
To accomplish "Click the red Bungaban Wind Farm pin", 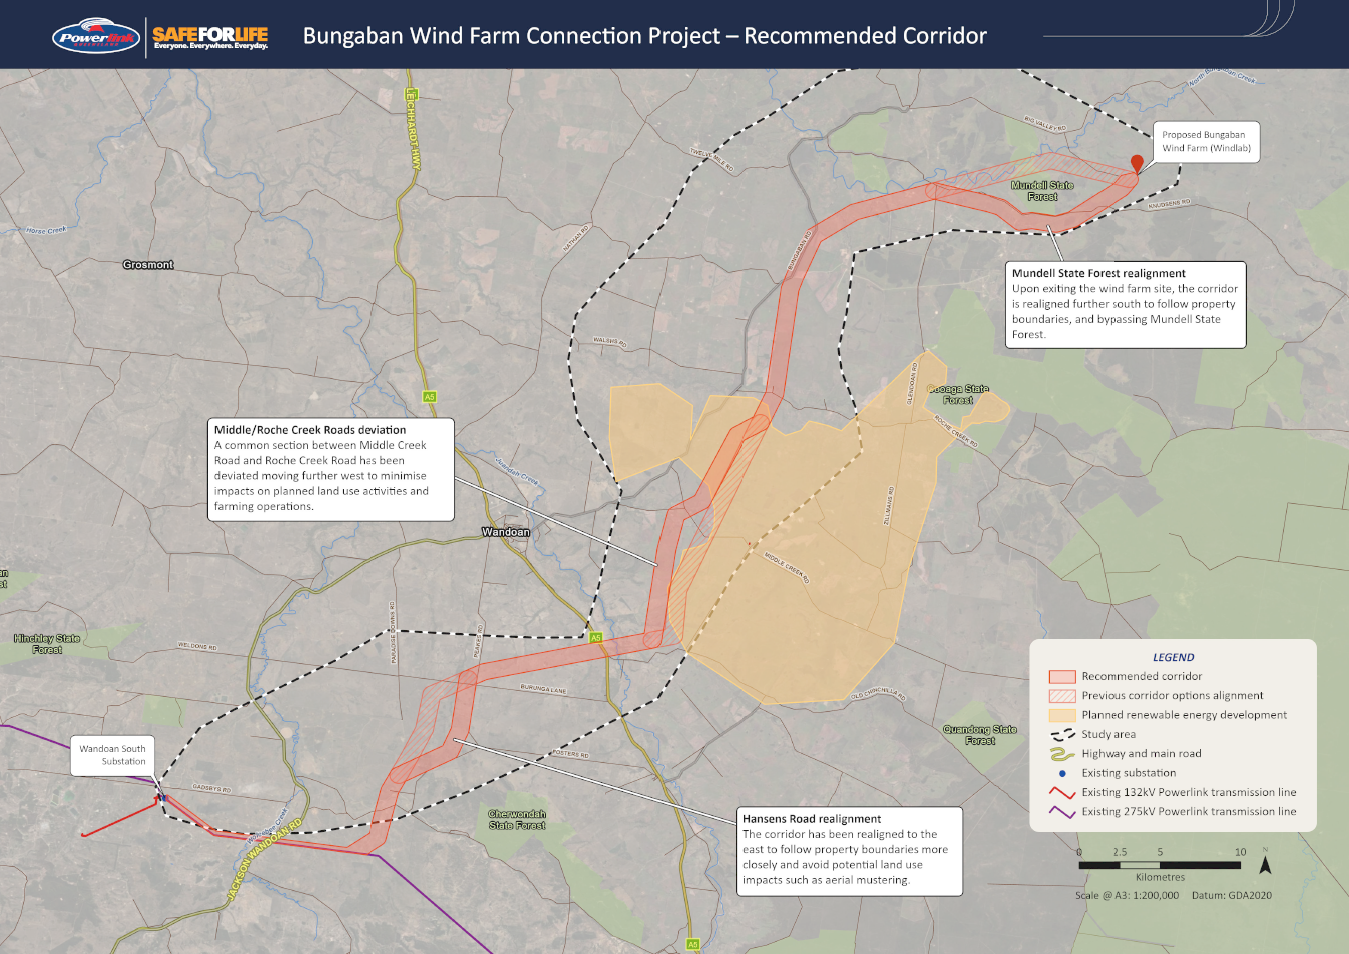I will pos(1137,163).
